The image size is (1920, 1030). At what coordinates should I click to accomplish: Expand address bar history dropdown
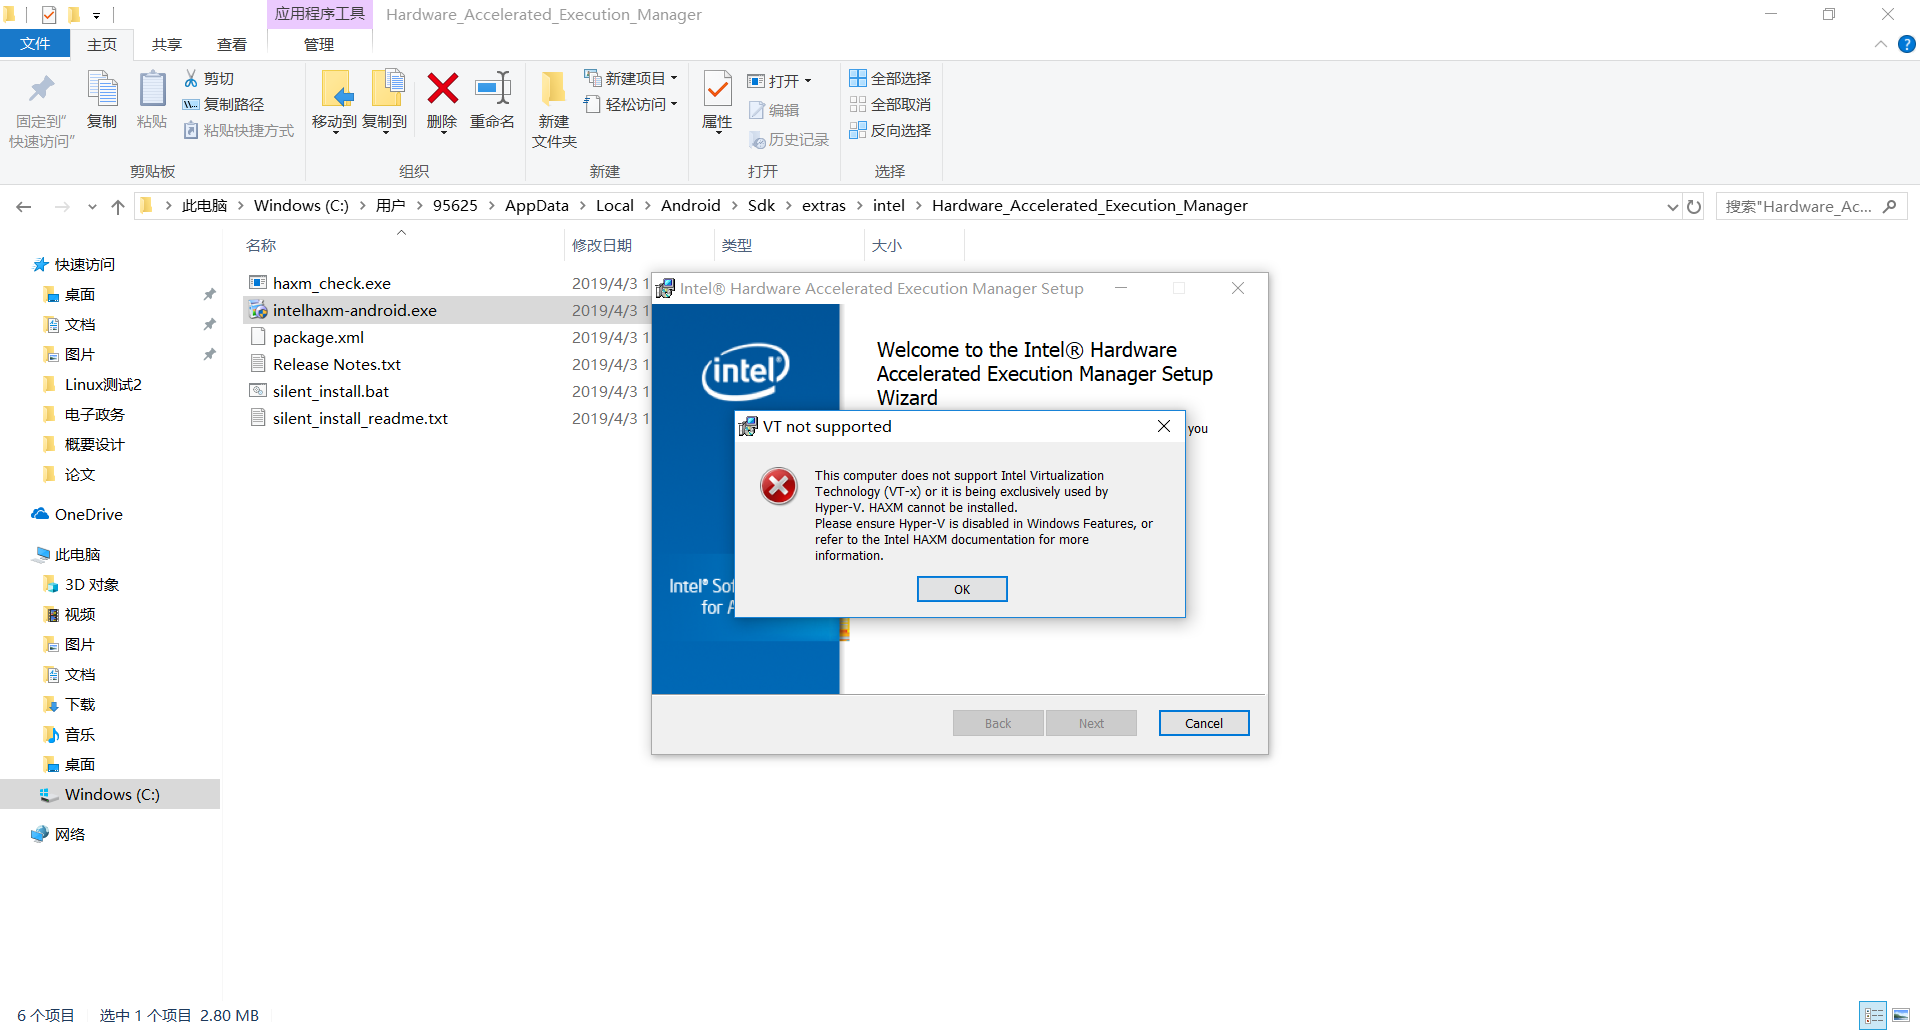1672,207
